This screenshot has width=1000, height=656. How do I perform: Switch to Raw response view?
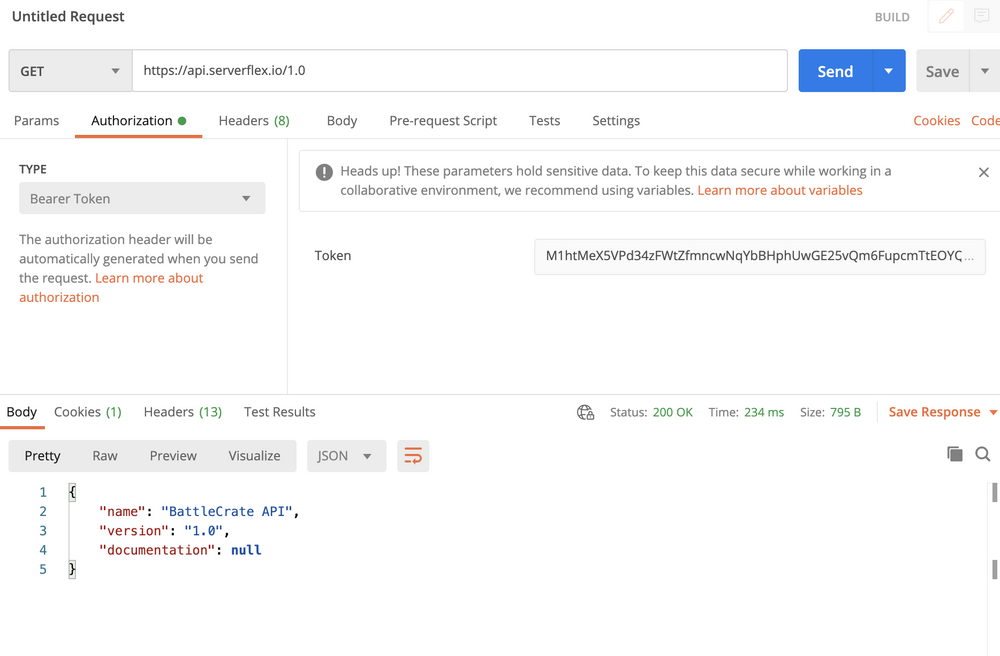[x=105, y=456]
